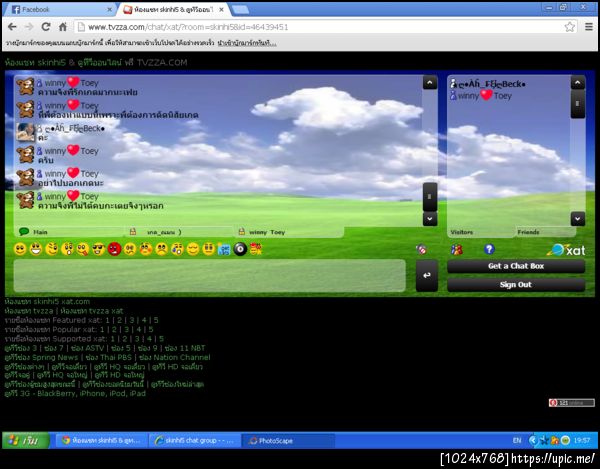Open the Popular xat page 3 link
The width and height of the screenshot is (600, 469).
click(126, 329)
